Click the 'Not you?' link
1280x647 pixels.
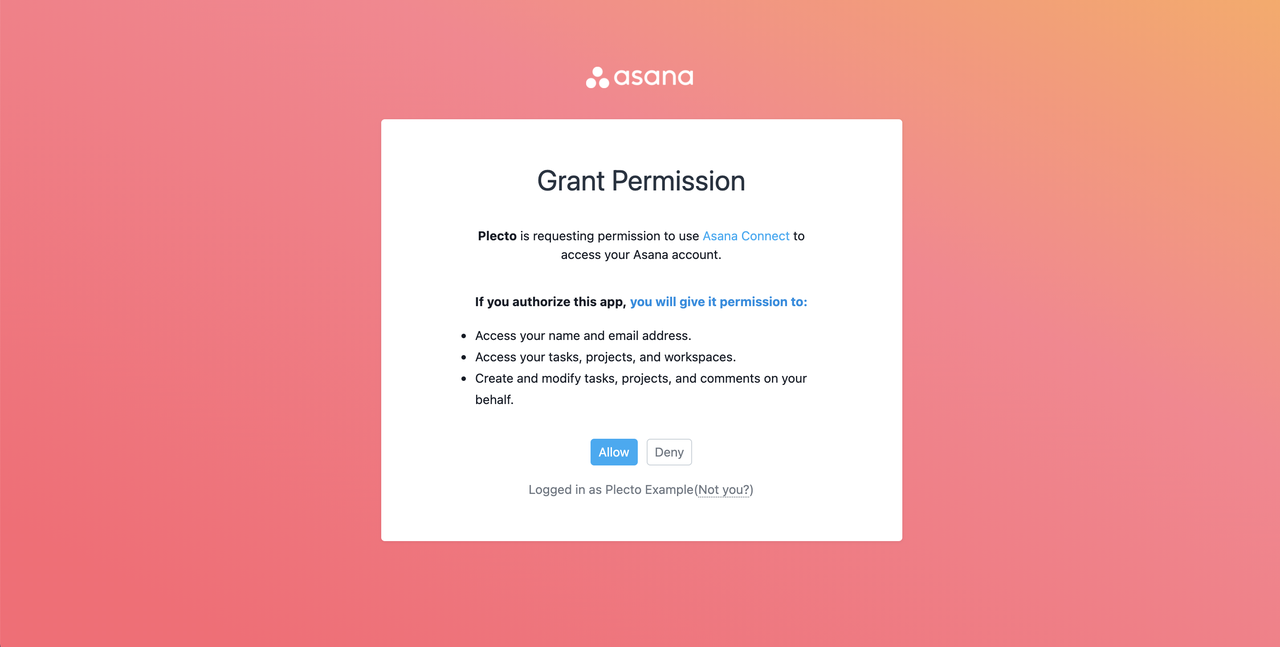pyautogui.click(x=724, y=490)
